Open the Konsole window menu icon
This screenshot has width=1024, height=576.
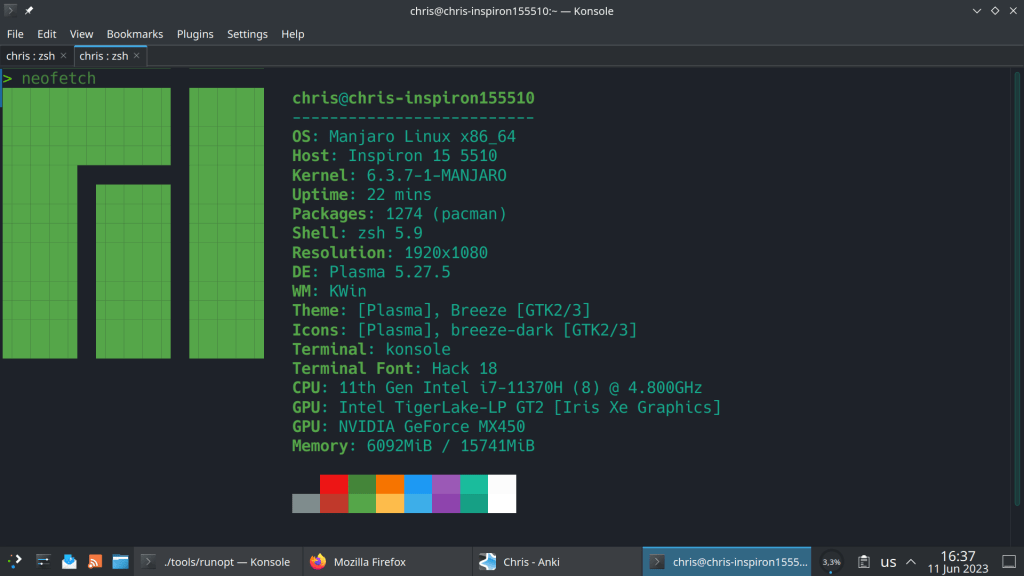(x=9, y=11)
